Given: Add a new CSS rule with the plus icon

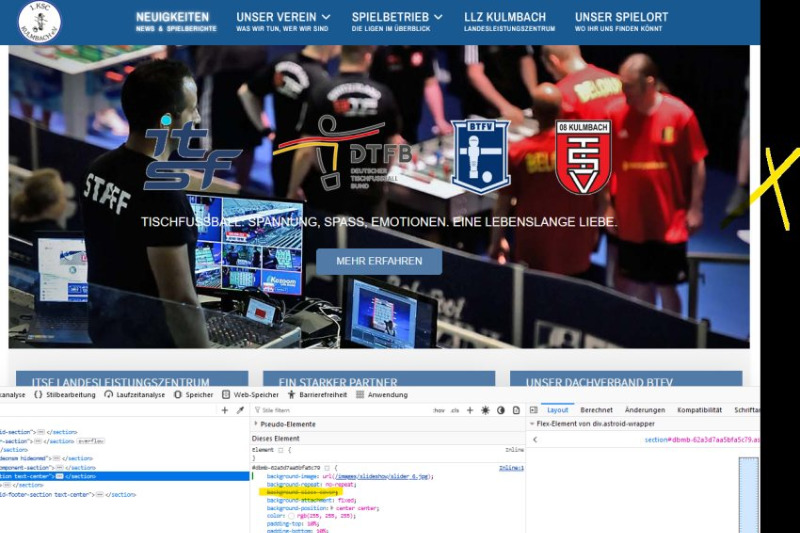Looking at the screenshot, I should coord(470,410).
